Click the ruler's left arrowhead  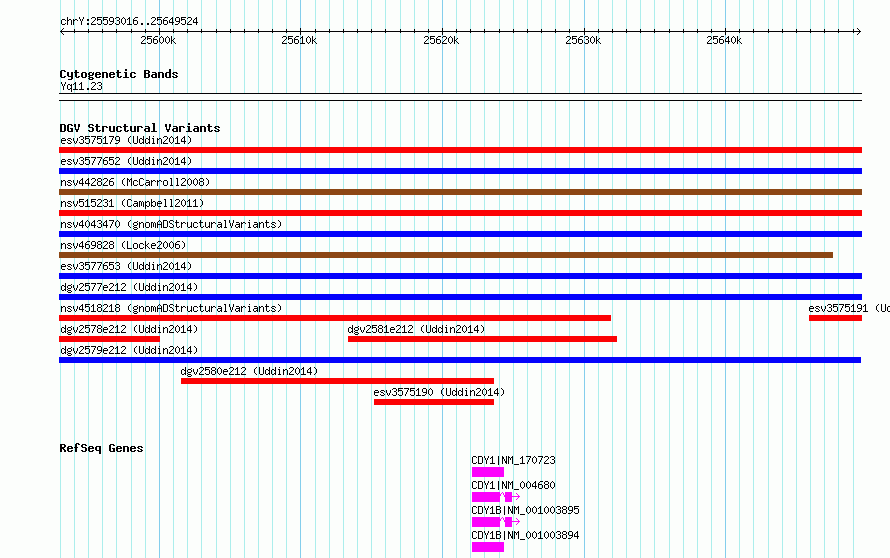[62, 32]
